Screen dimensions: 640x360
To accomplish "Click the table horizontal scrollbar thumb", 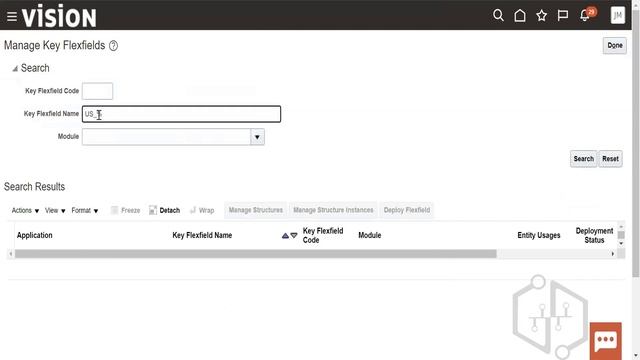I will [256, 254].
